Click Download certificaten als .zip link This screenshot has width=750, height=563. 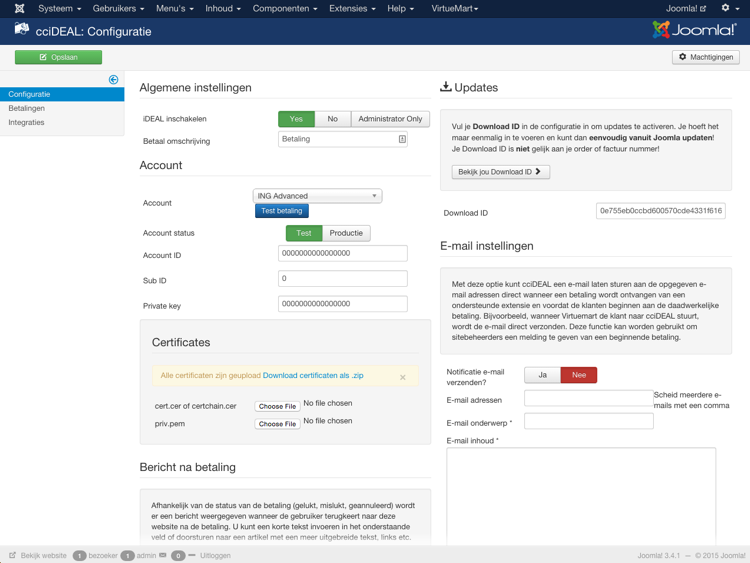tap(313, 376)
